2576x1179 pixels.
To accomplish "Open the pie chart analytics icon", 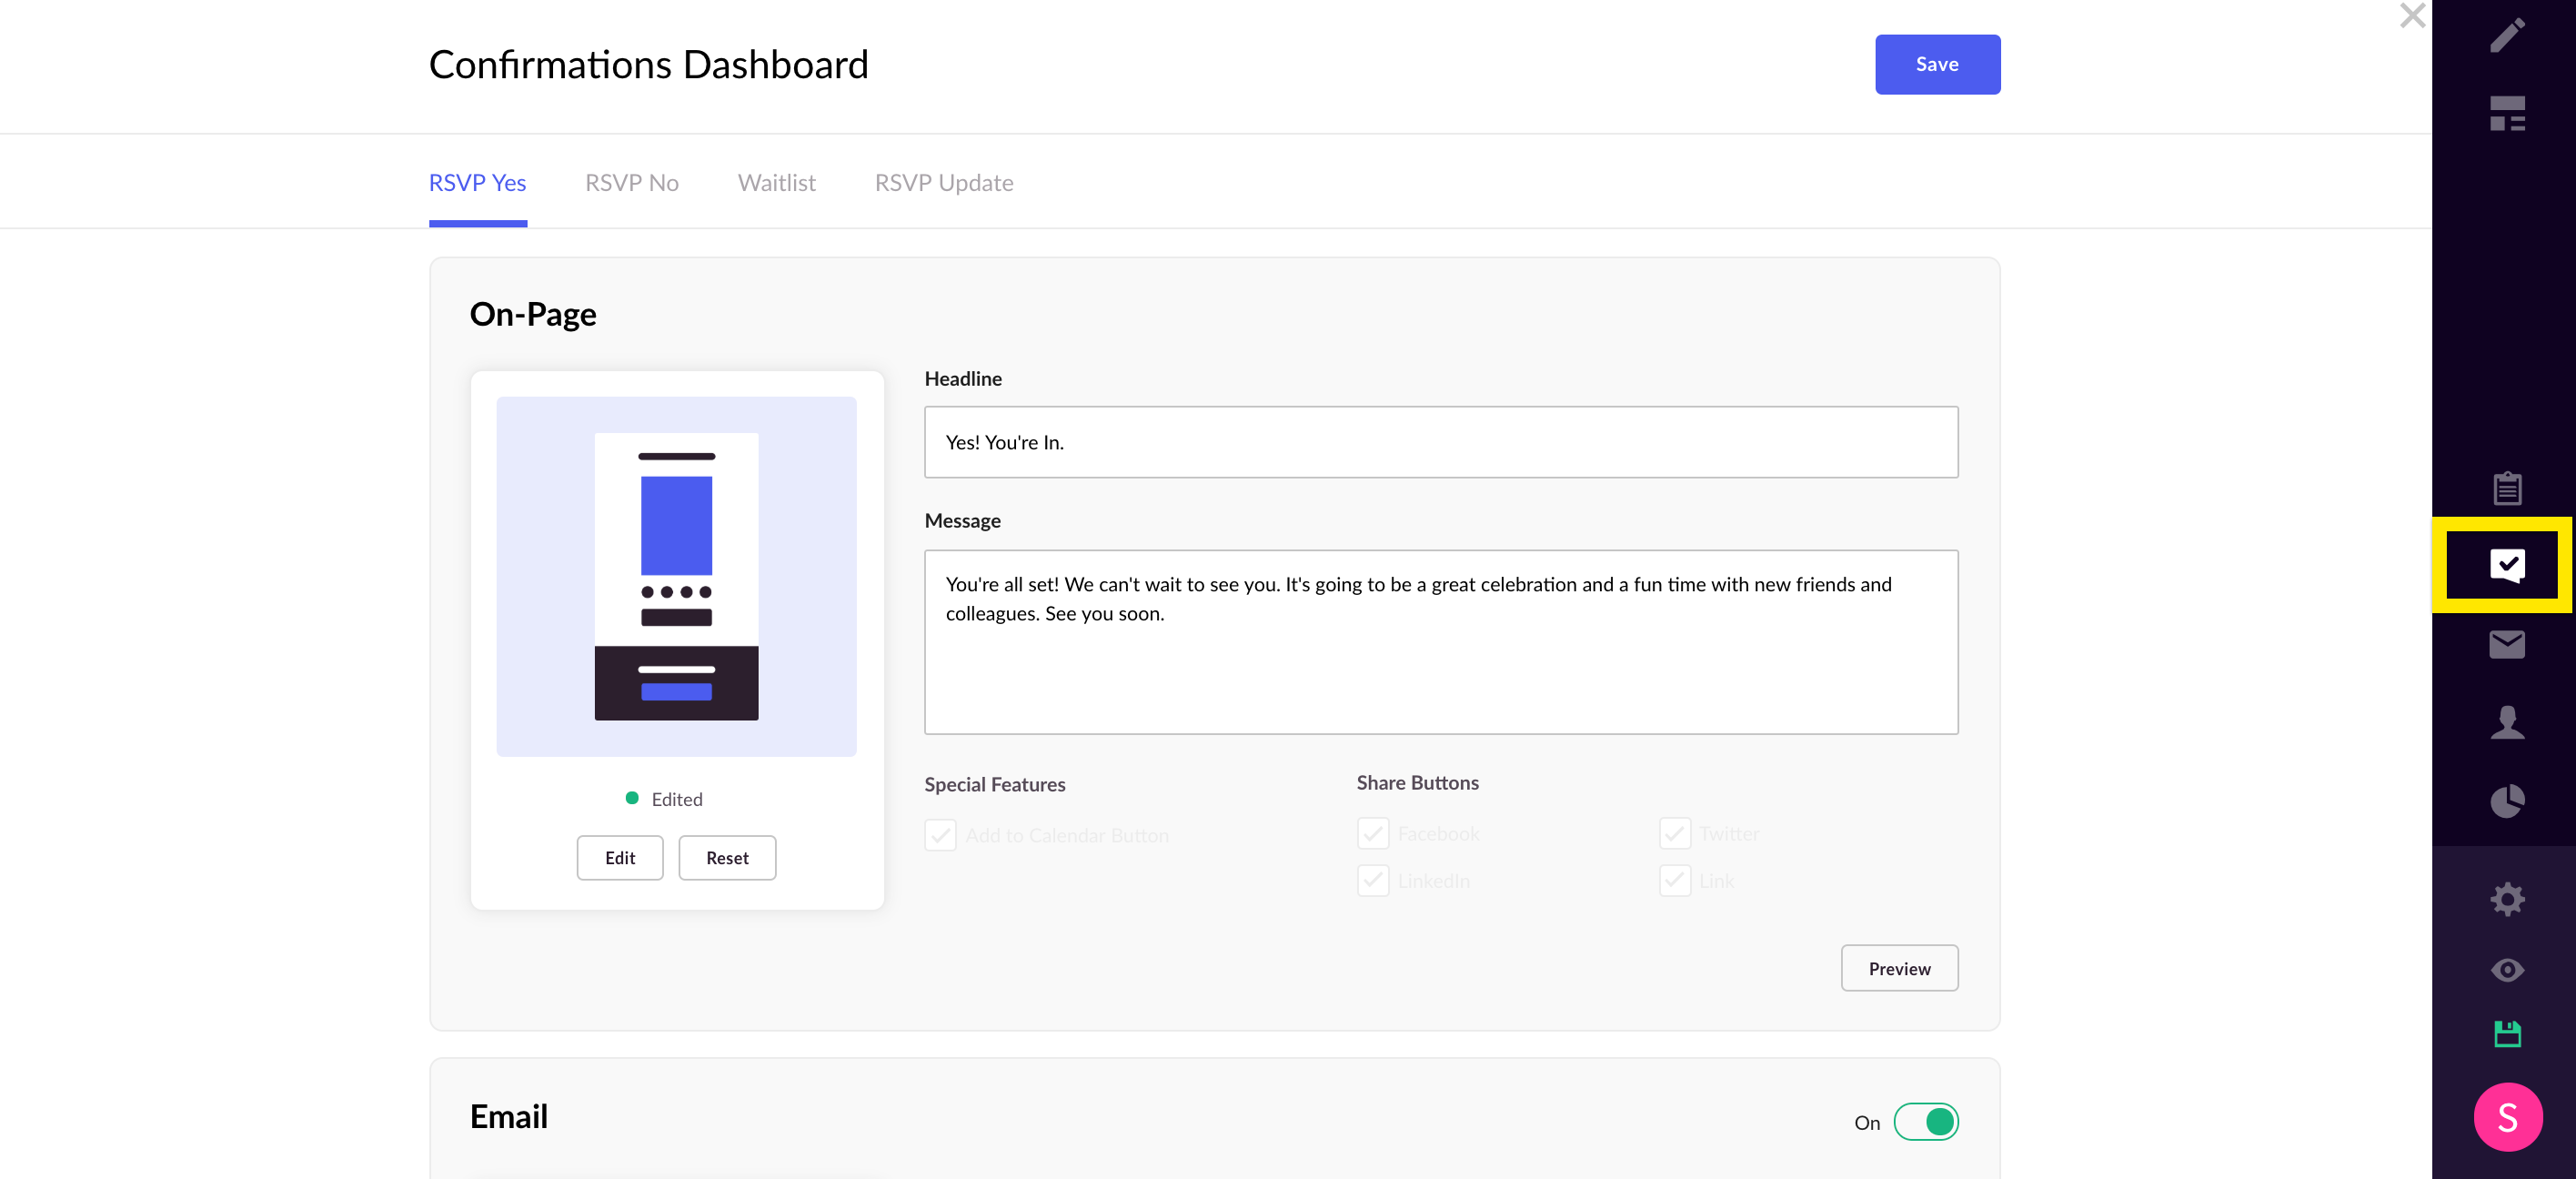I will click(x=2506, y=800).
